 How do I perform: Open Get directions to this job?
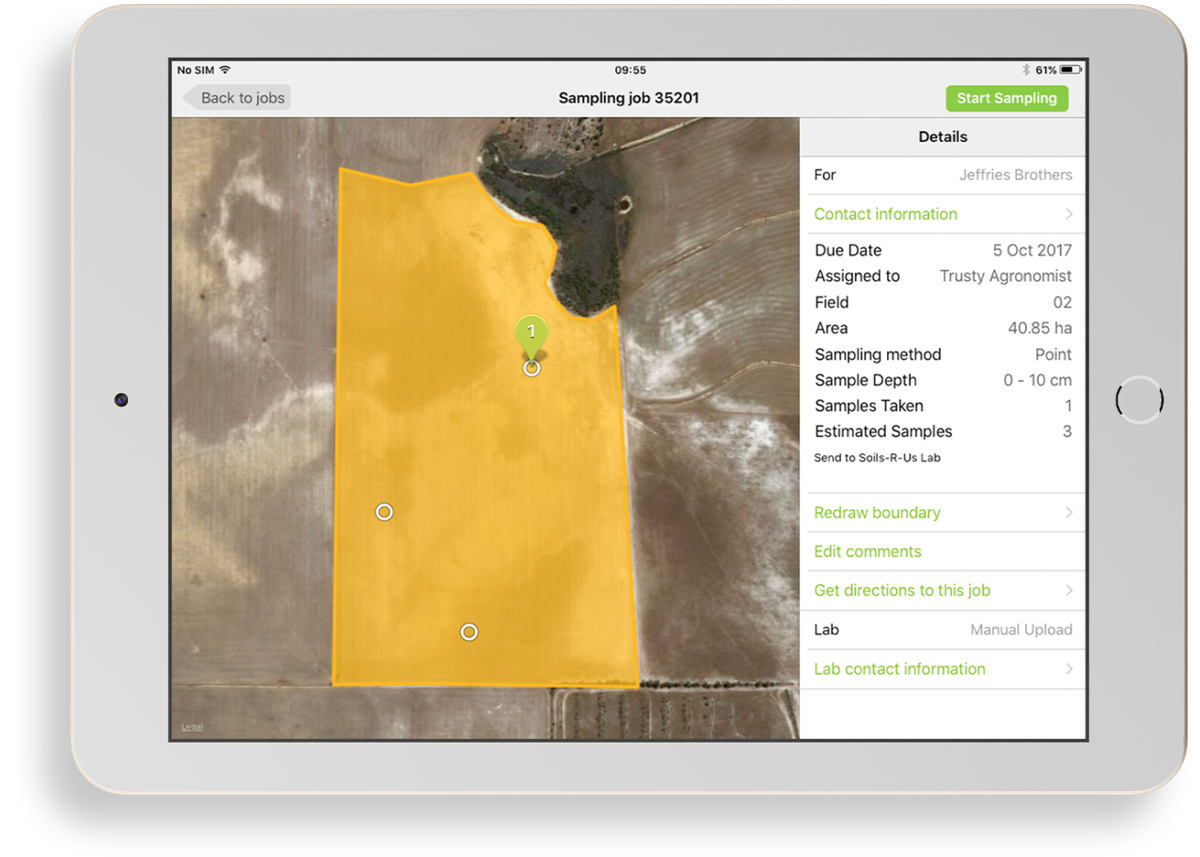tap(943, 590)
